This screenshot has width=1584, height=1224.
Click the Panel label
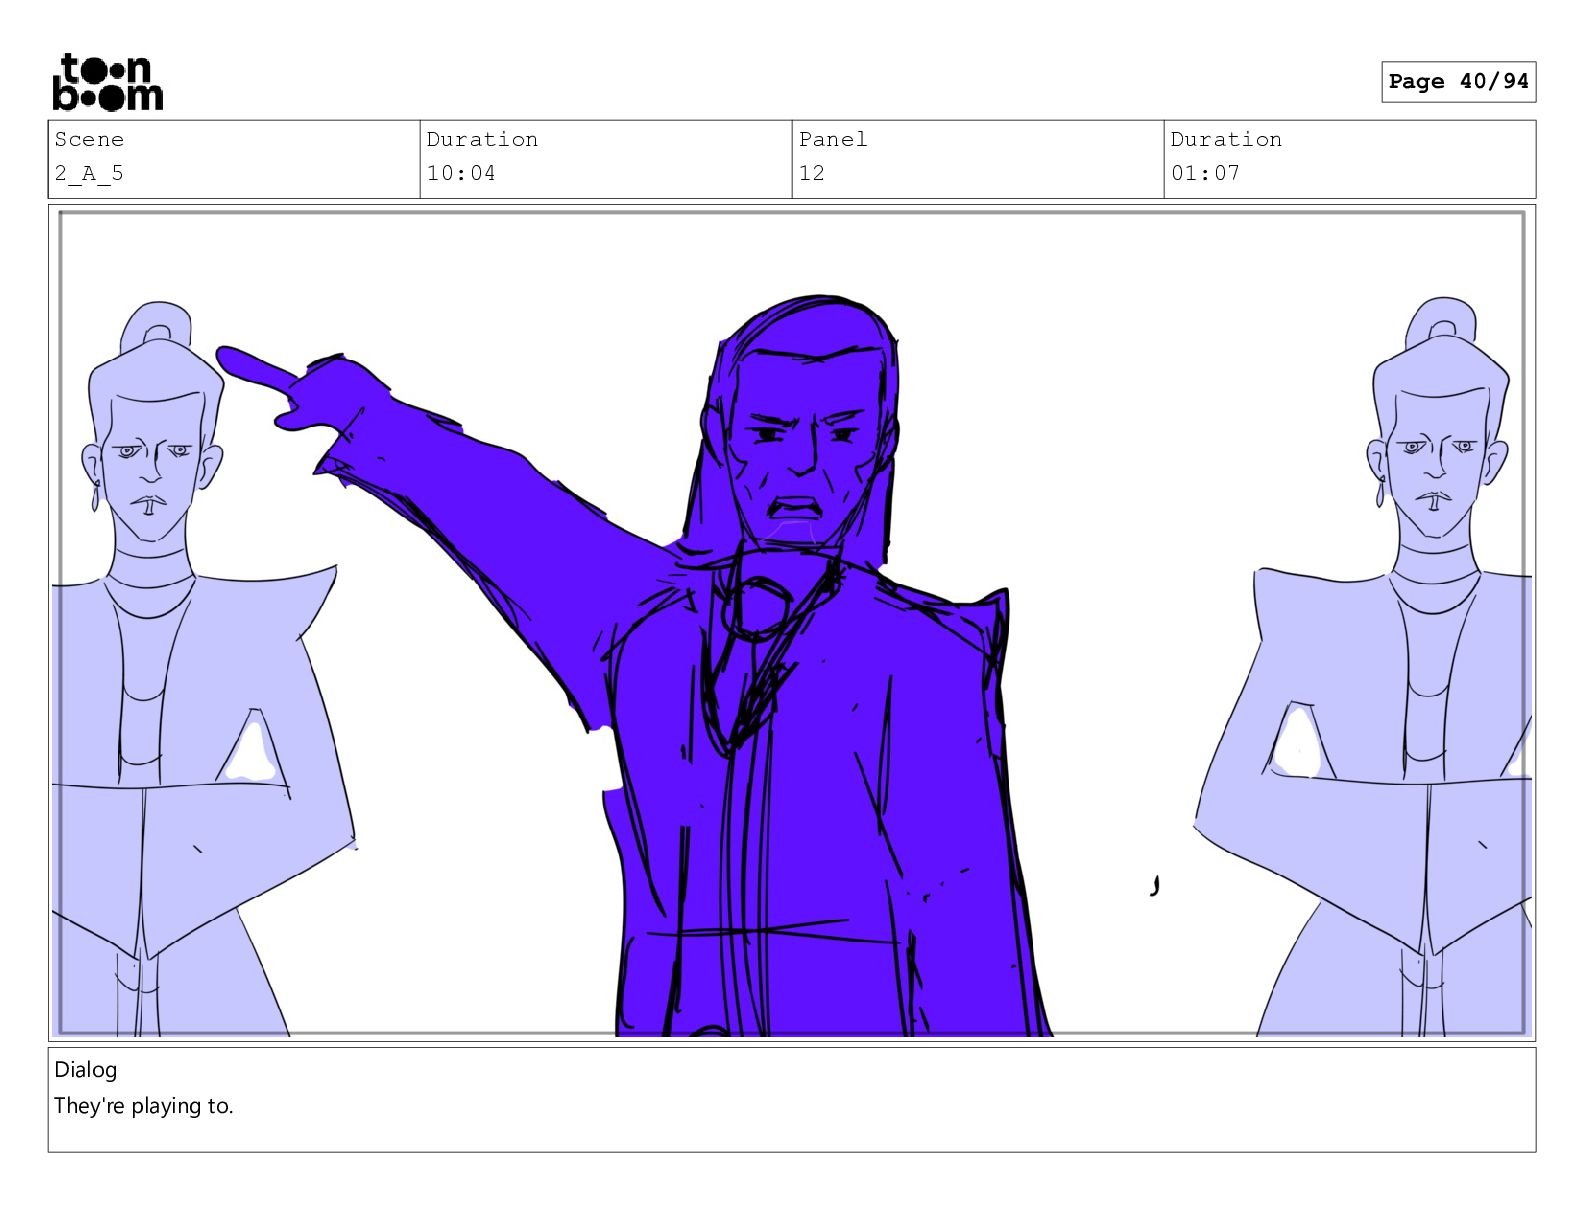pos(833,140)
